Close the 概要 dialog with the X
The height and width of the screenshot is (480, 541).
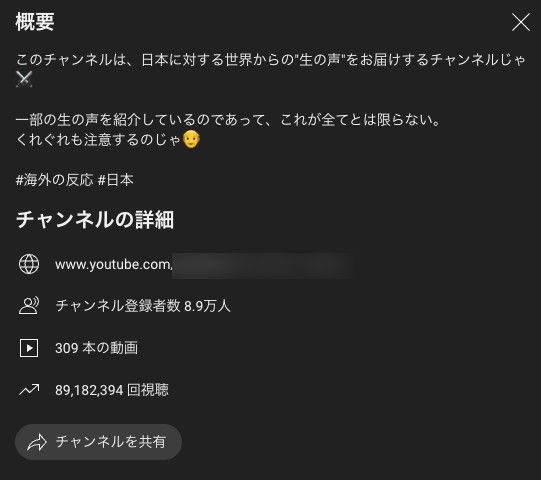[521, 22]
